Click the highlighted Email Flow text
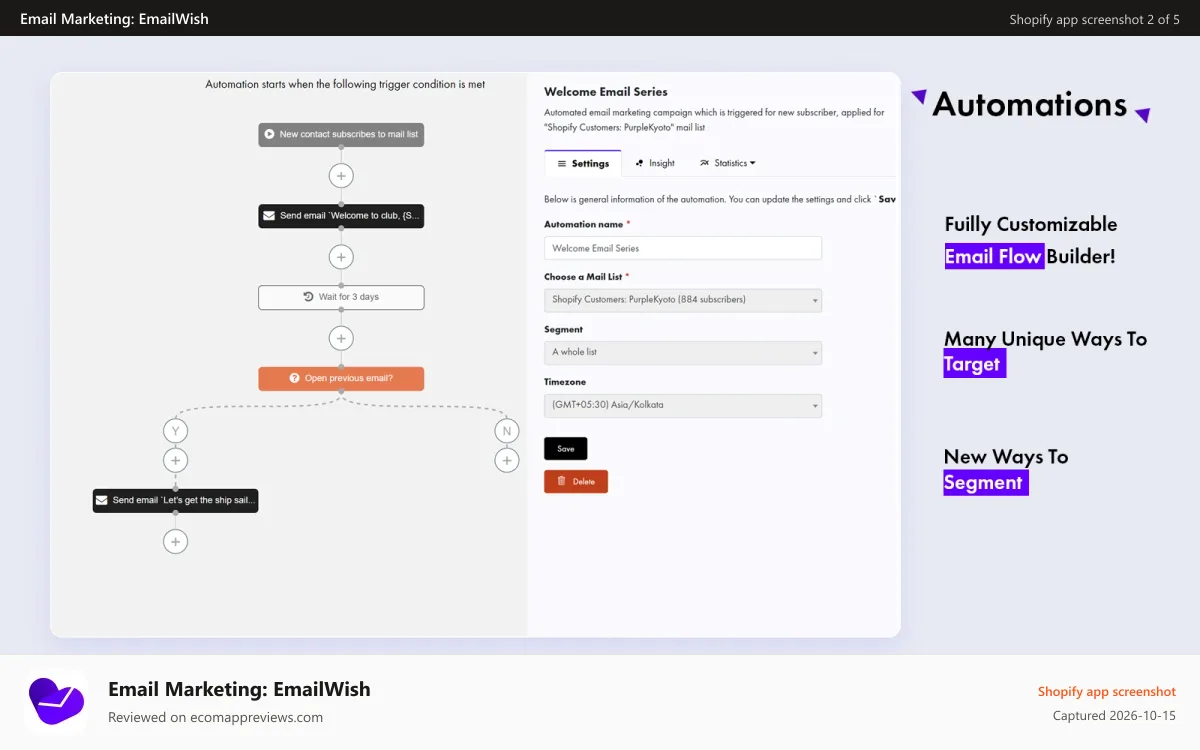Viewport: 1200px width, 750px height. tap(994, 256)
